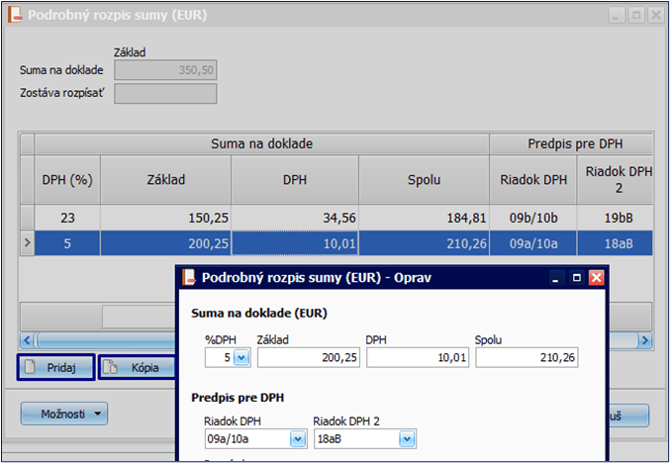
Task: Expand the Riadok DPH dropdown arrow
Action: click(x=297, y=439)
